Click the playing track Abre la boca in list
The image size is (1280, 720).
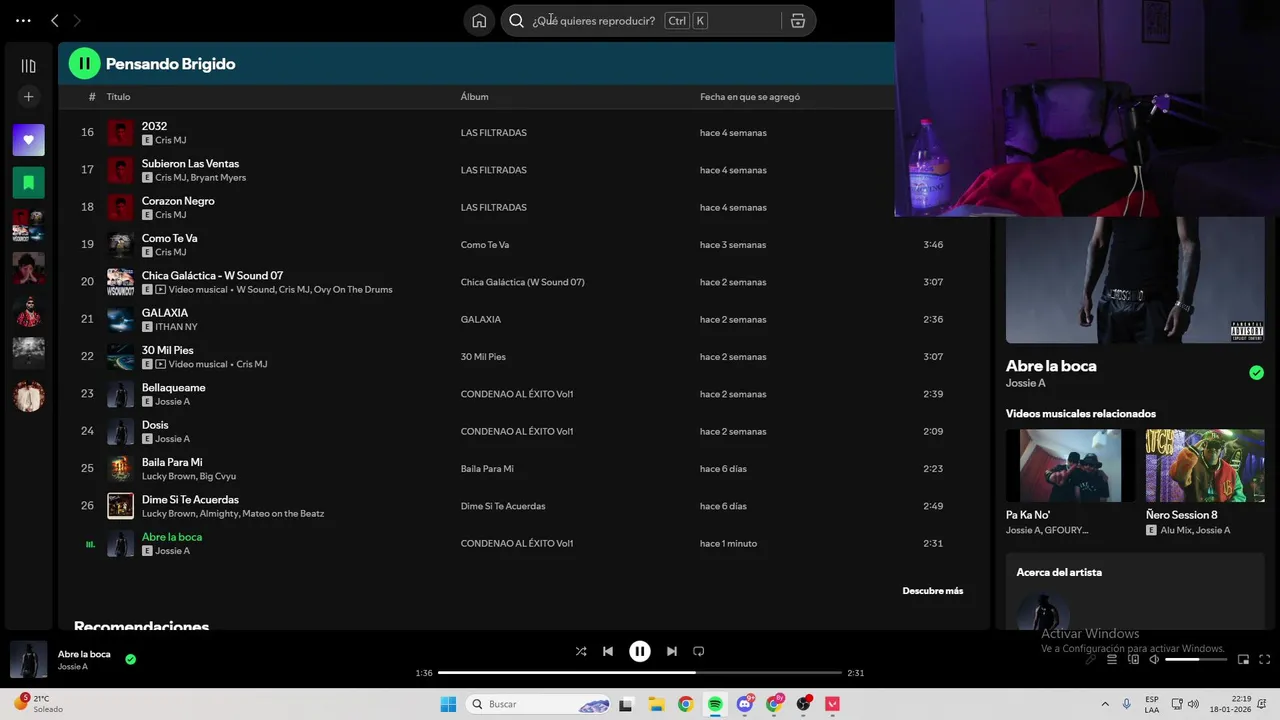click(172, 537)
